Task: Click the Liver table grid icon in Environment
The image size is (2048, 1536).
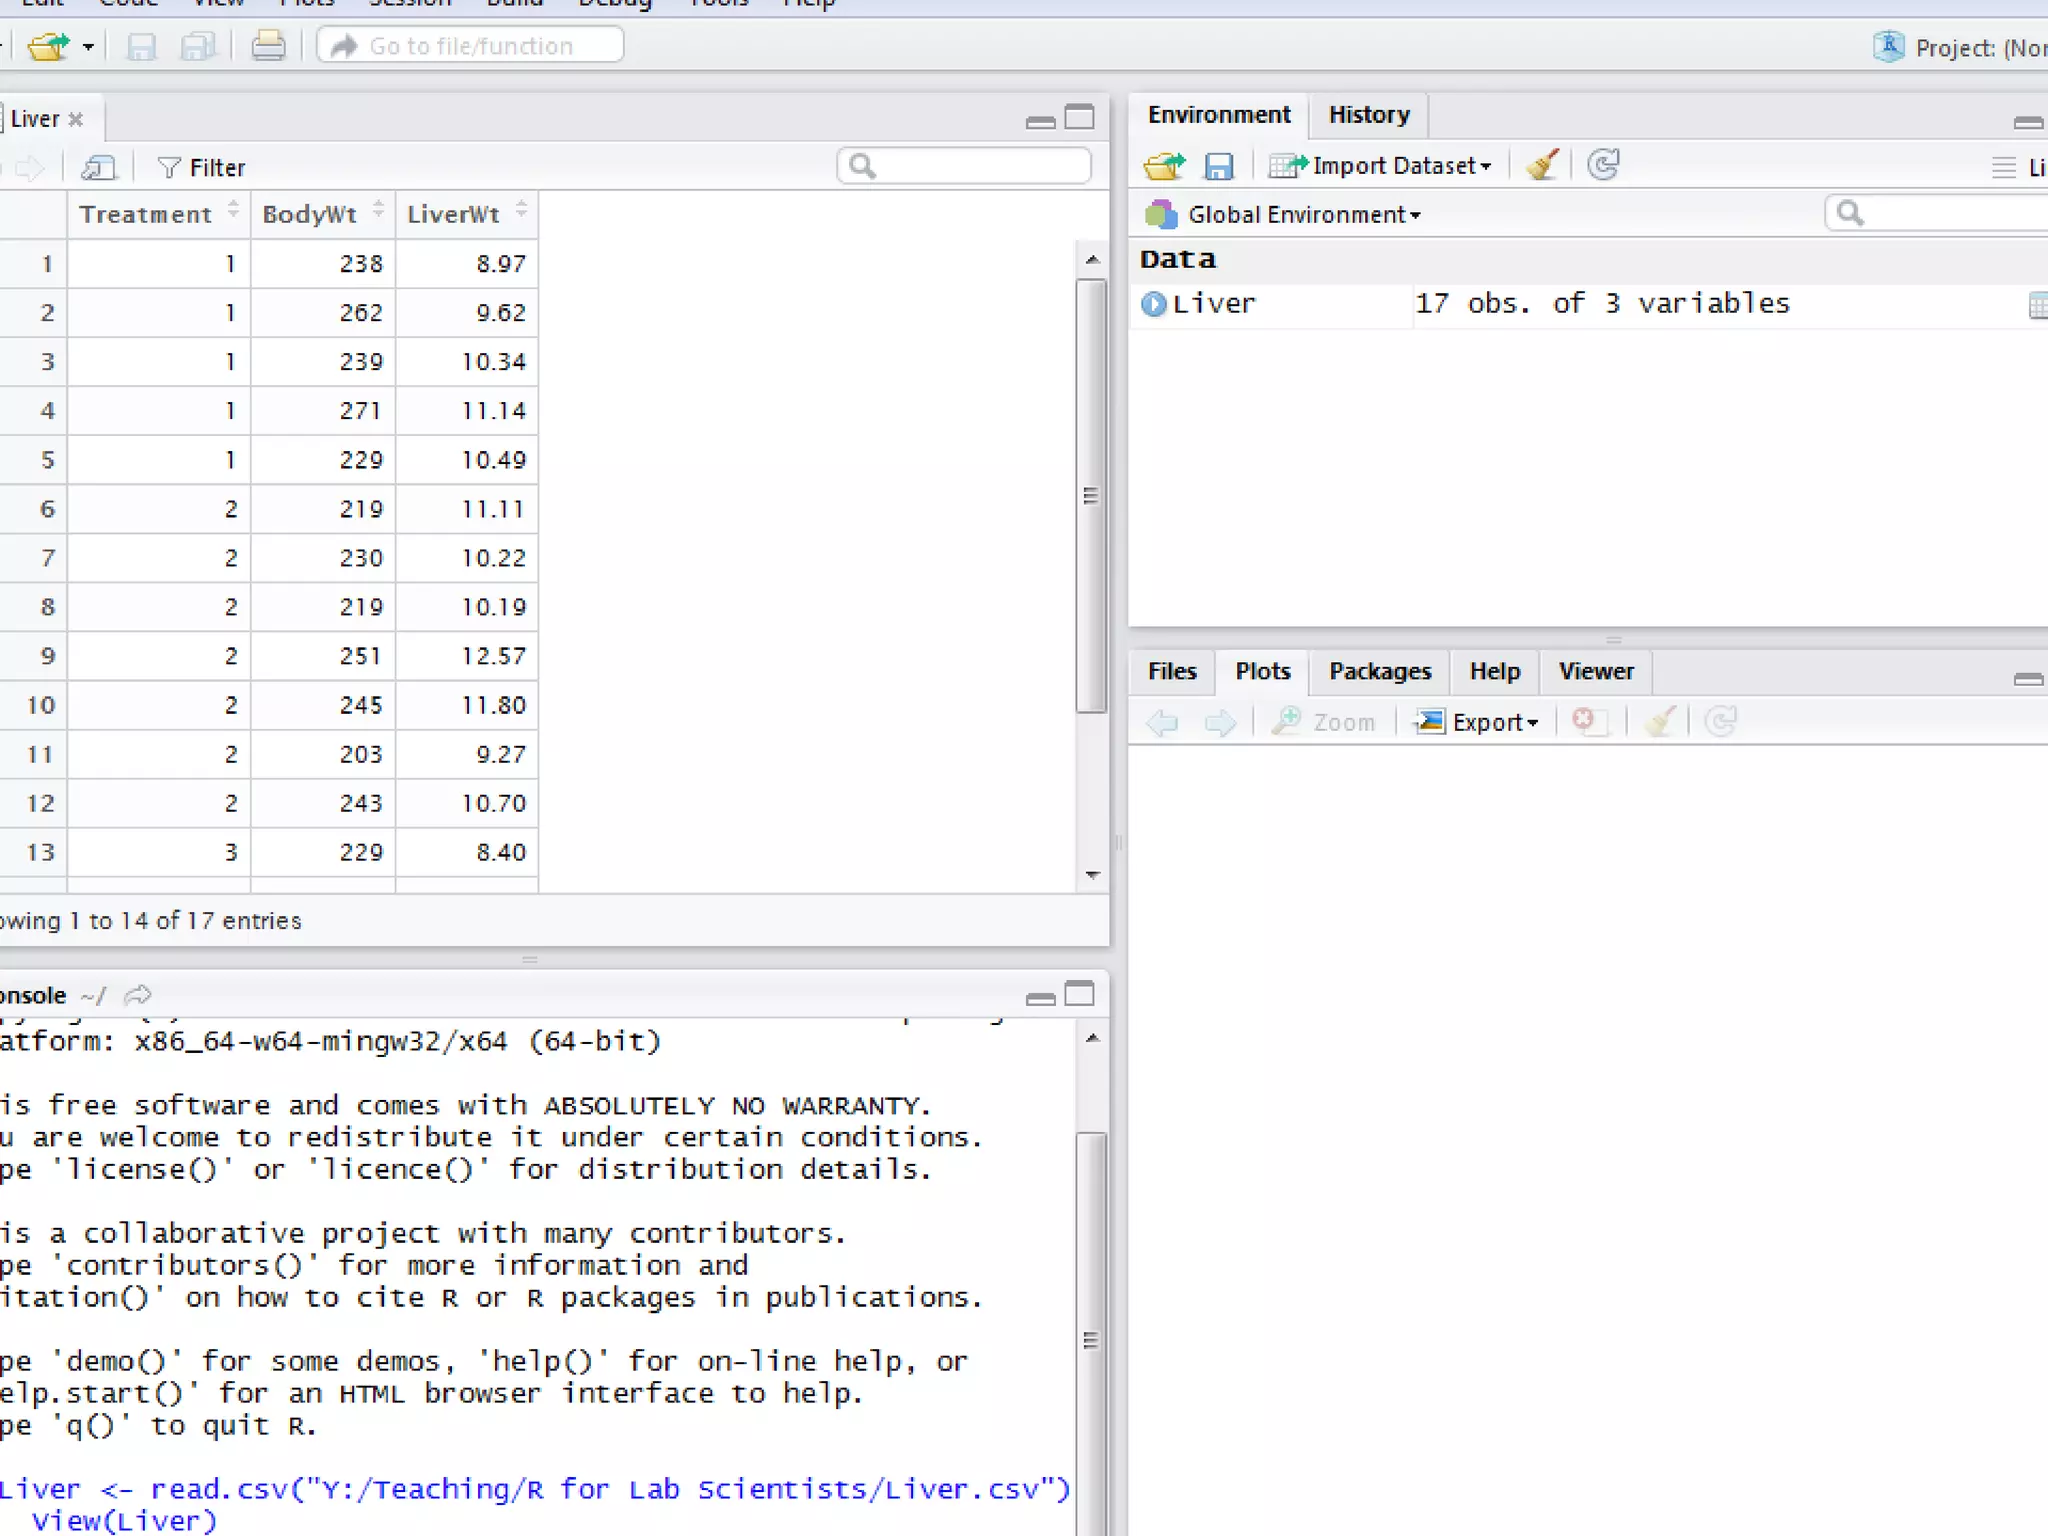Action: tap(2036, 305)
